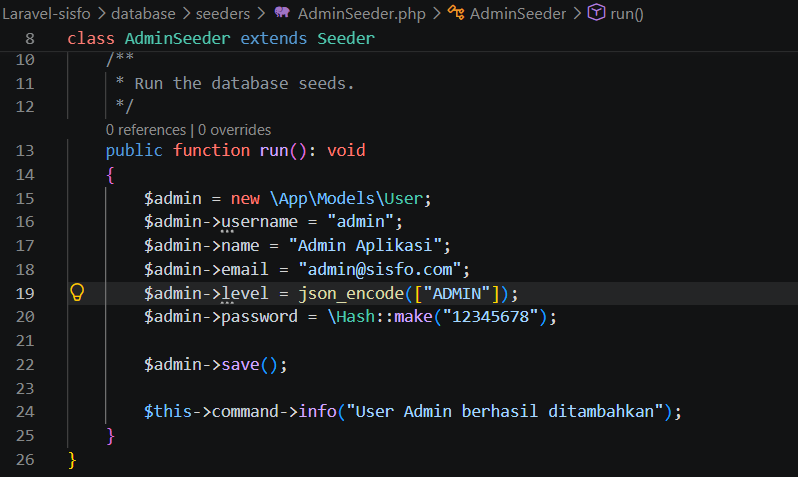Screen dimensions: 798x477
Task: Click the class symbol icon before AdminSeeder
Action: tap(455, 12)
